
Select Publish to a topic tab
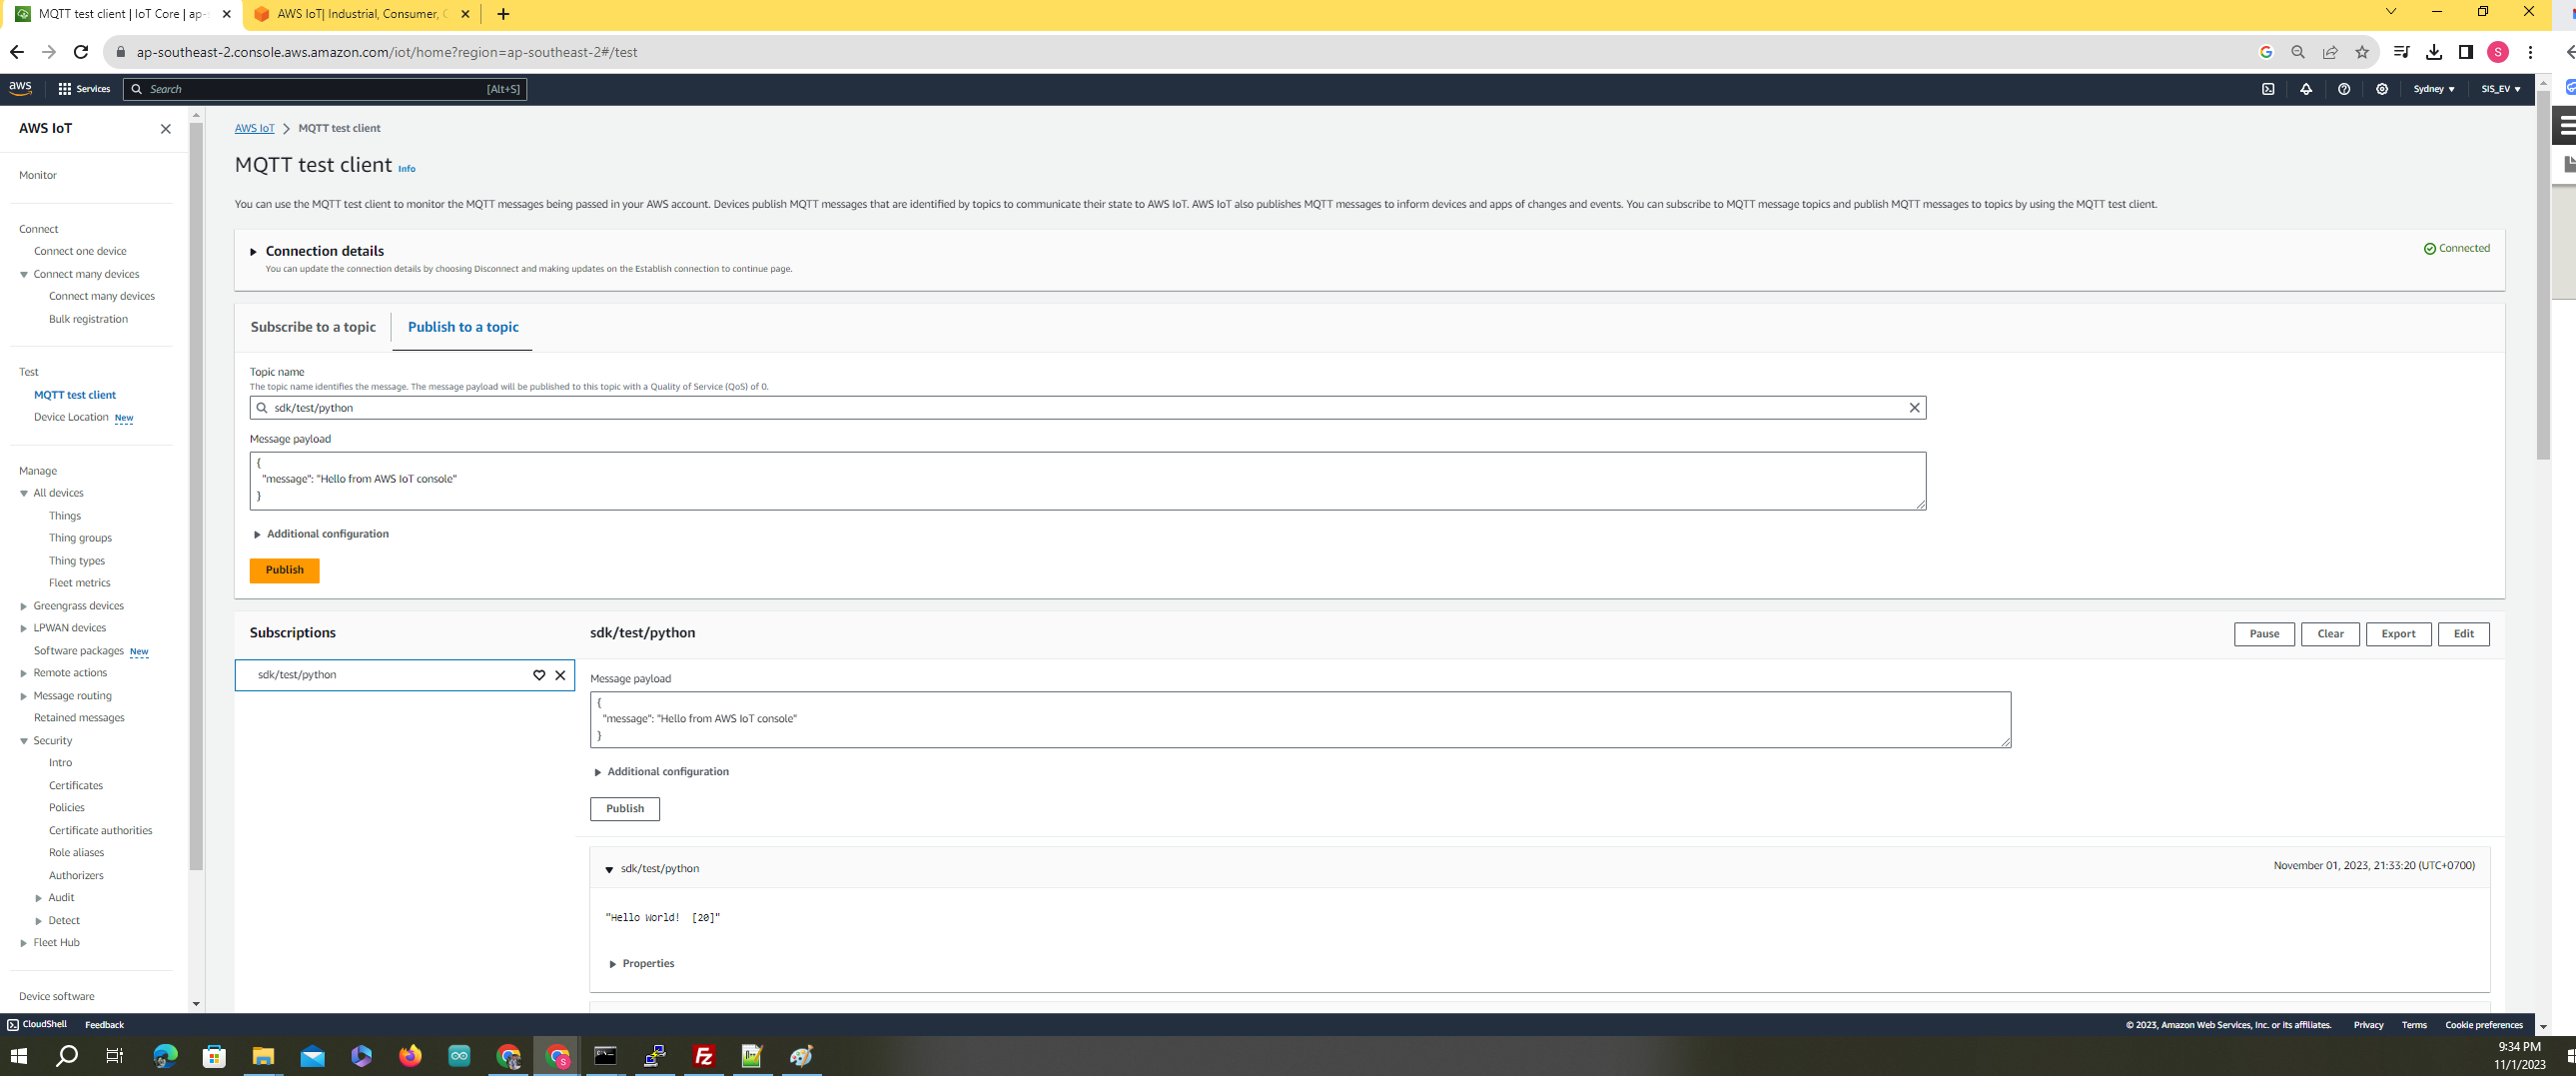pyautogui.click(x=463, y=327)
